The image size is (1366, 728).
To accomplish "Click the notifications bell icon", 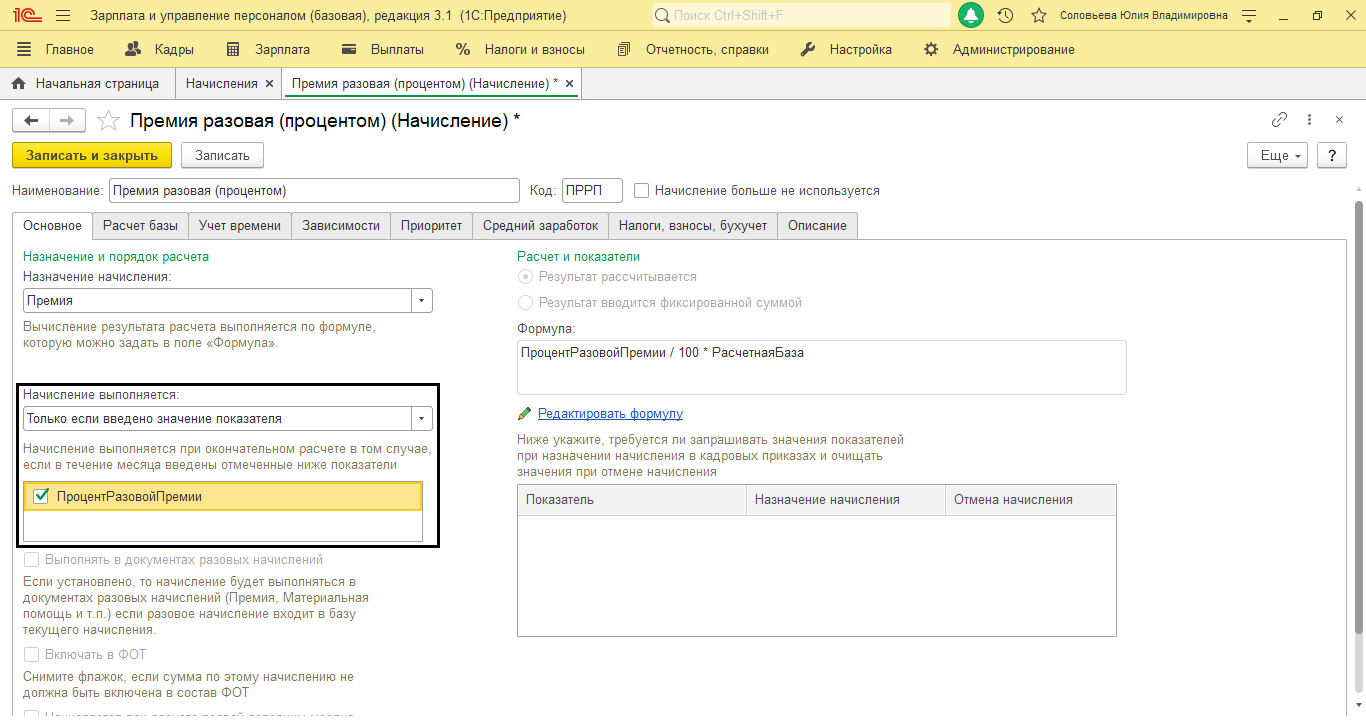I will [970, 16].
